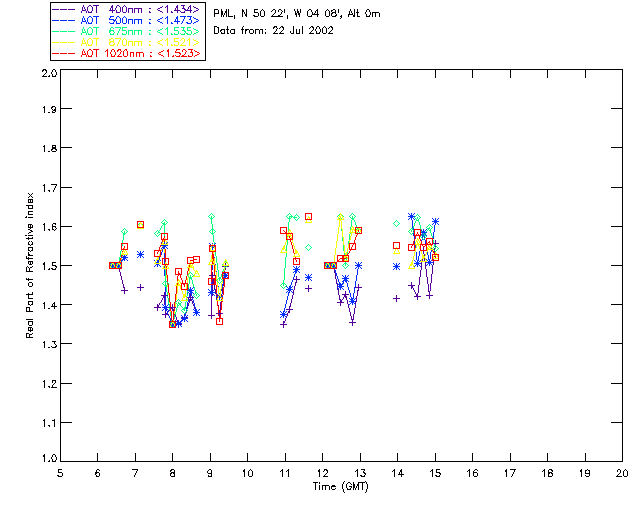The image size is (640, 512).
Task: Click the 19 on the time axis
Action: (585, 473)
